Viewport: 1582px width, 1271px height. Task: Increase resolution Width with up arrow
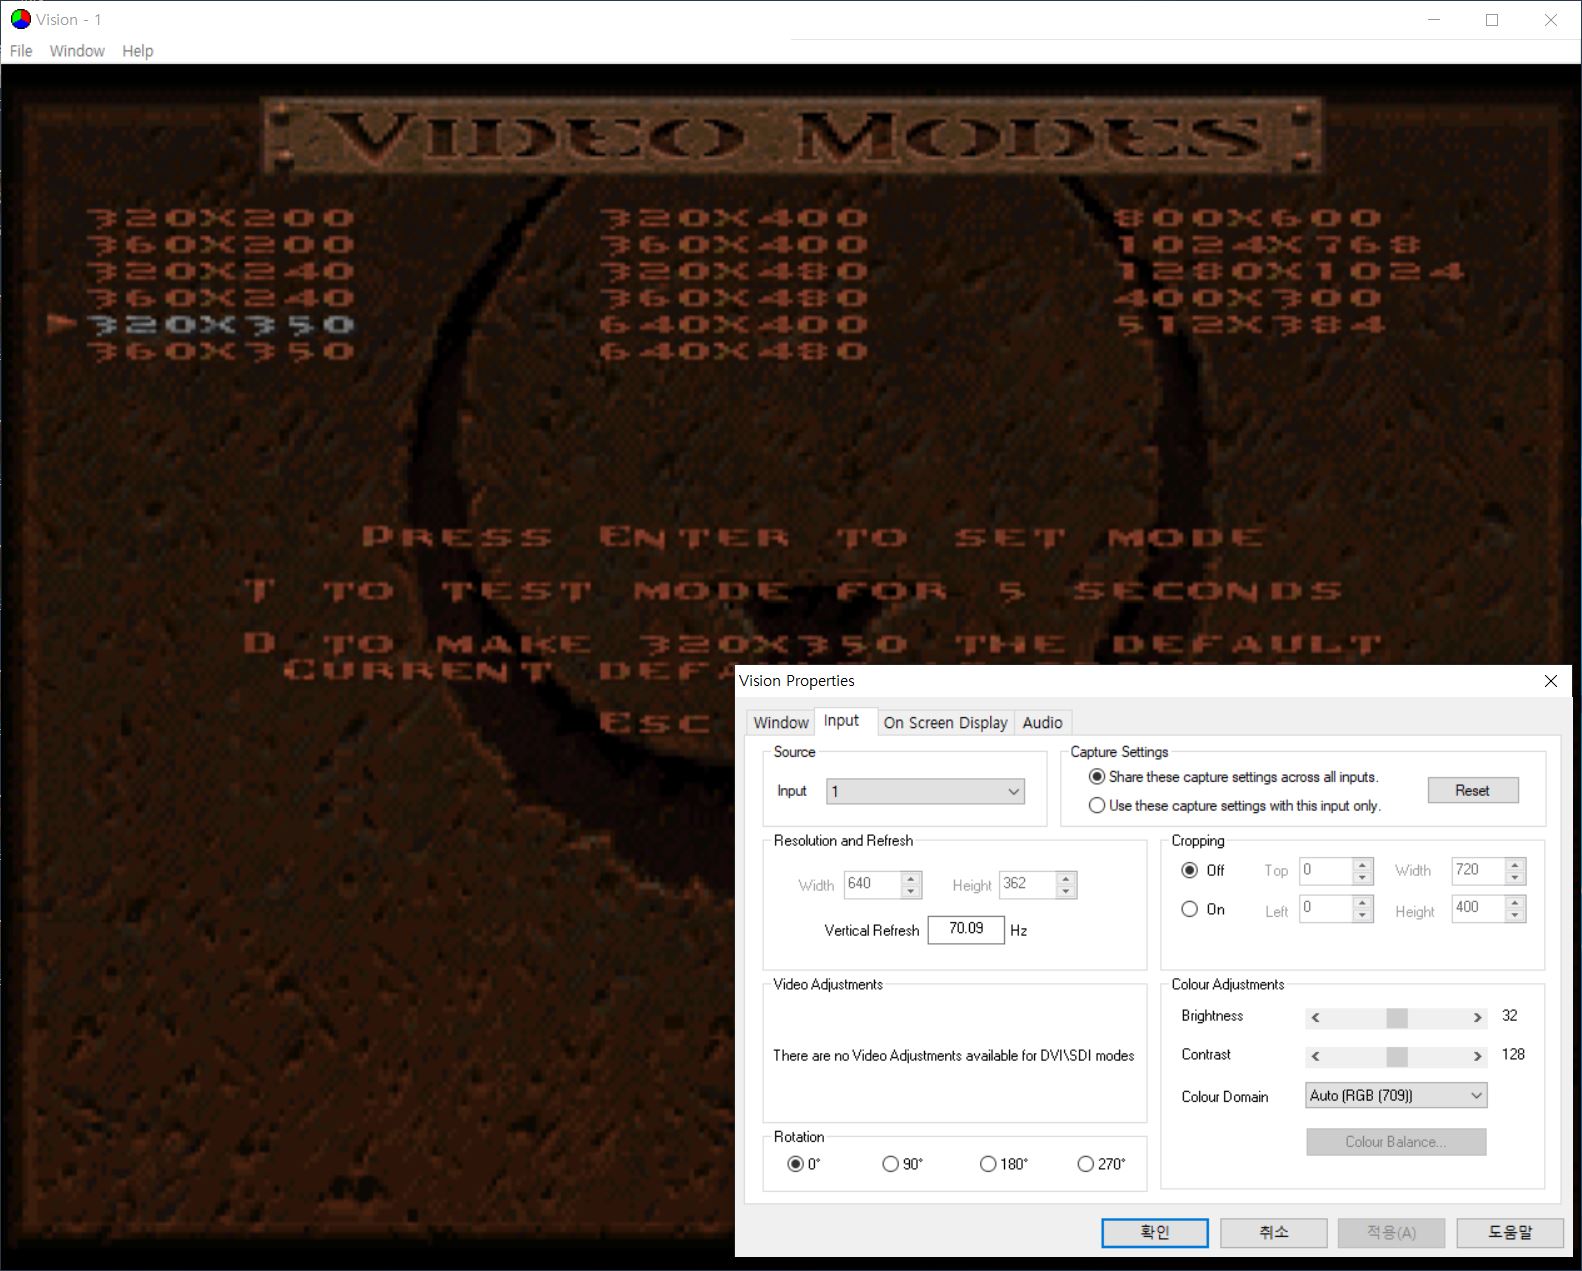(x=910, y=878)
